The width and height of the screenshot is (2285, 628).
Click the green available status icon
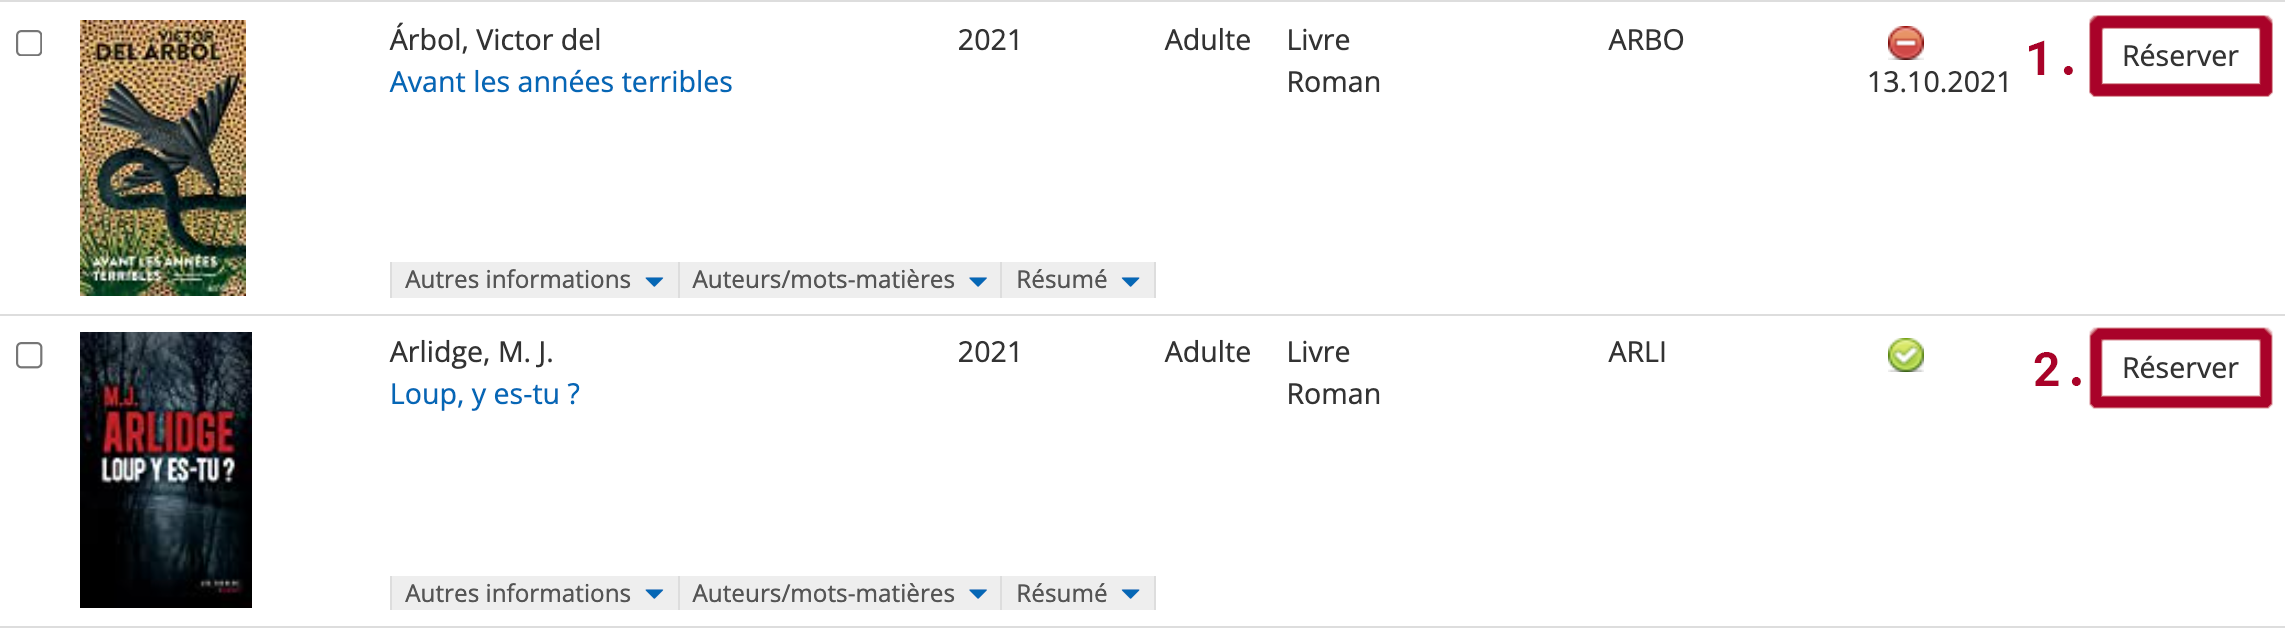[1905, 355]
